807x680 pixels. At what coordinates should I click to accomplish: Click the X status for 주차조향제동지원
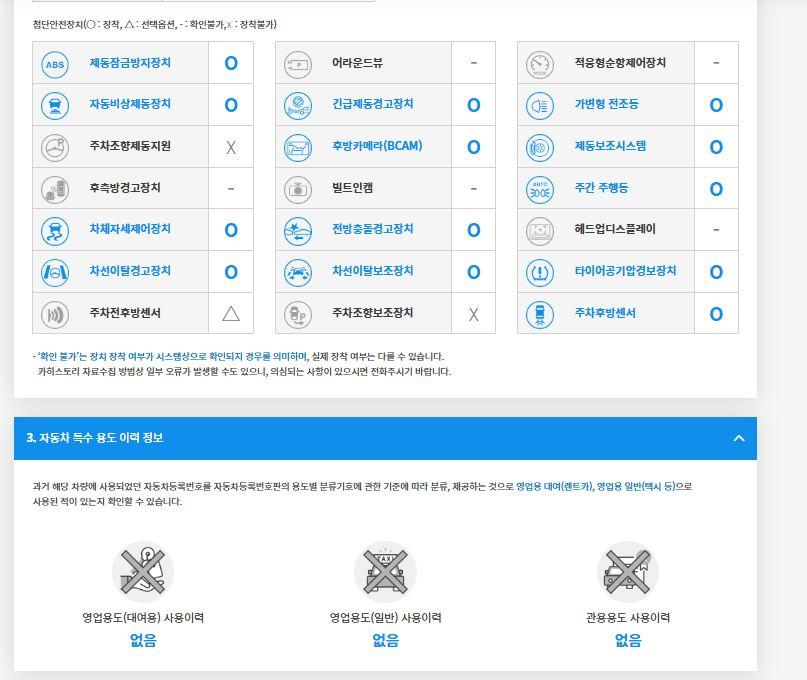pyautogui.click(x=231, y=147)
